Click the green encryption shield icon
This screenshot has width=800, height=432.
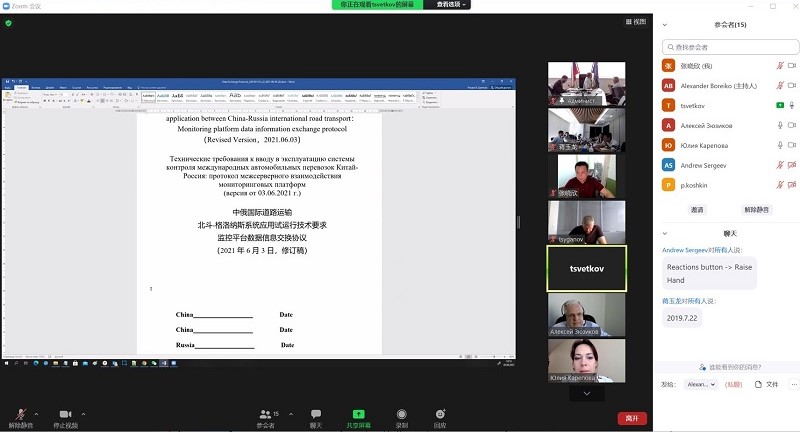(x=9, y=23)
